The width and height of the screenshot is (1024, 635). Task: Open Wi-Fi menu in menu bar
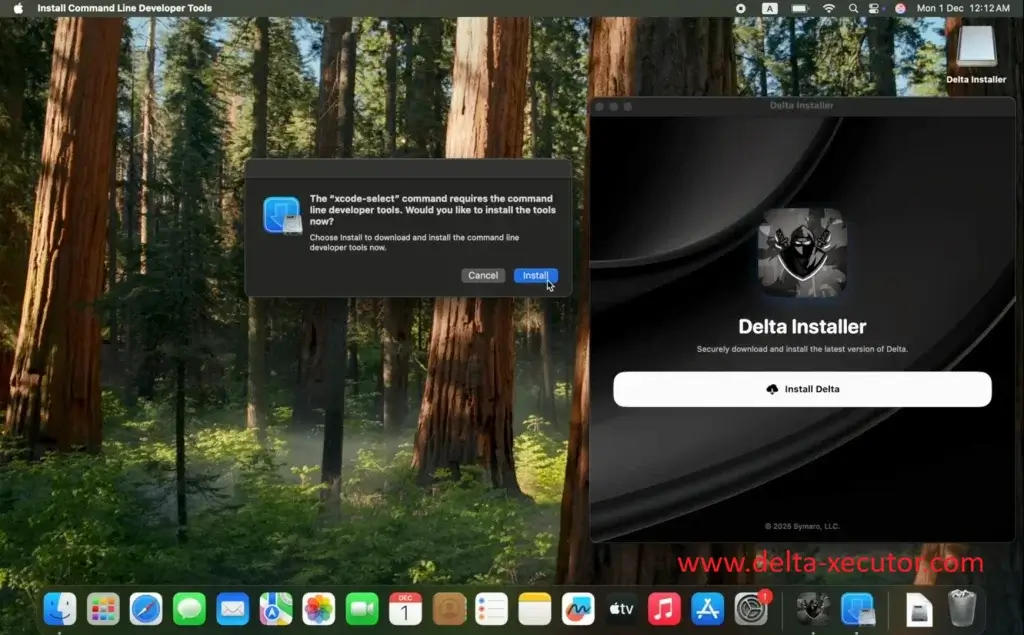[x=829, y=8]
